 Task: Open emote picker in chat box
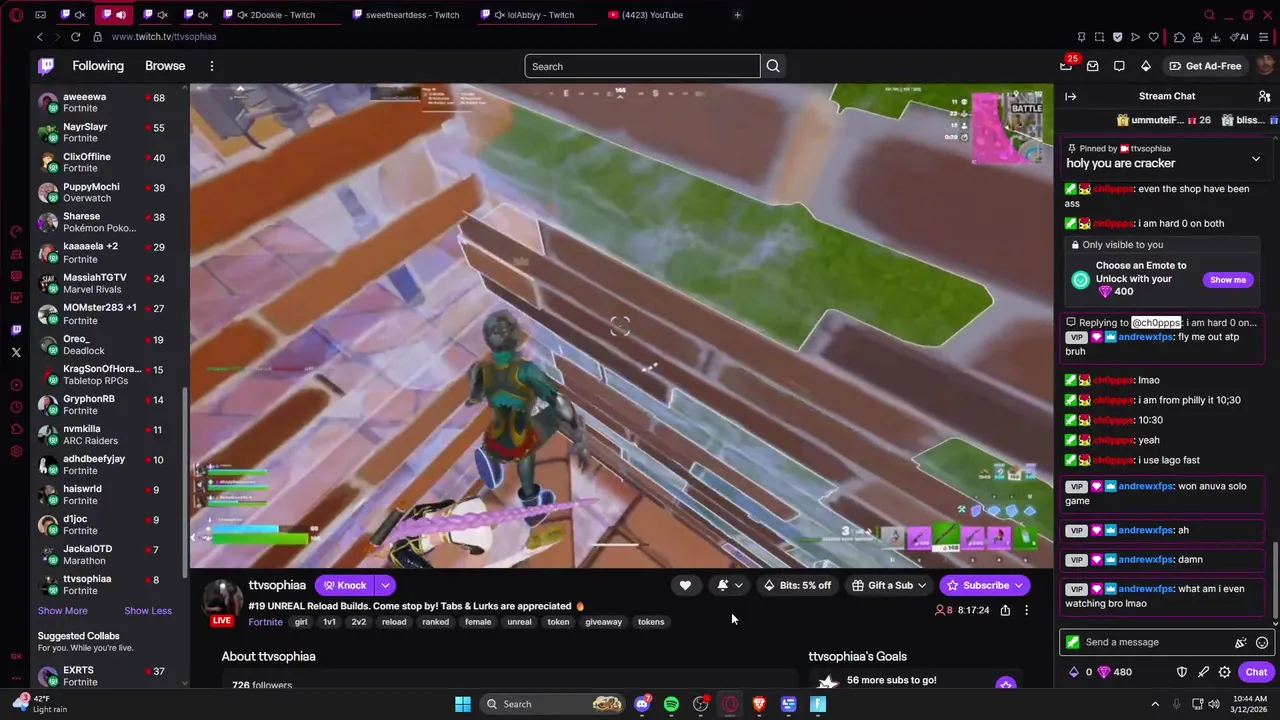(x=1262, y=642)
